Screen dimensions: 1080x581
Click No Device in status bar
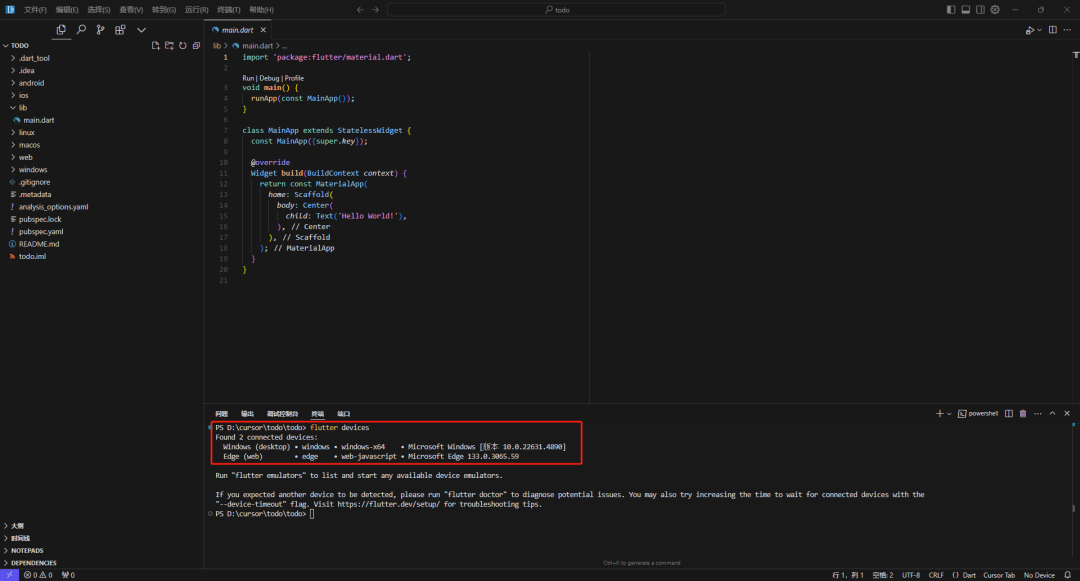click(x=1038, y=575)
